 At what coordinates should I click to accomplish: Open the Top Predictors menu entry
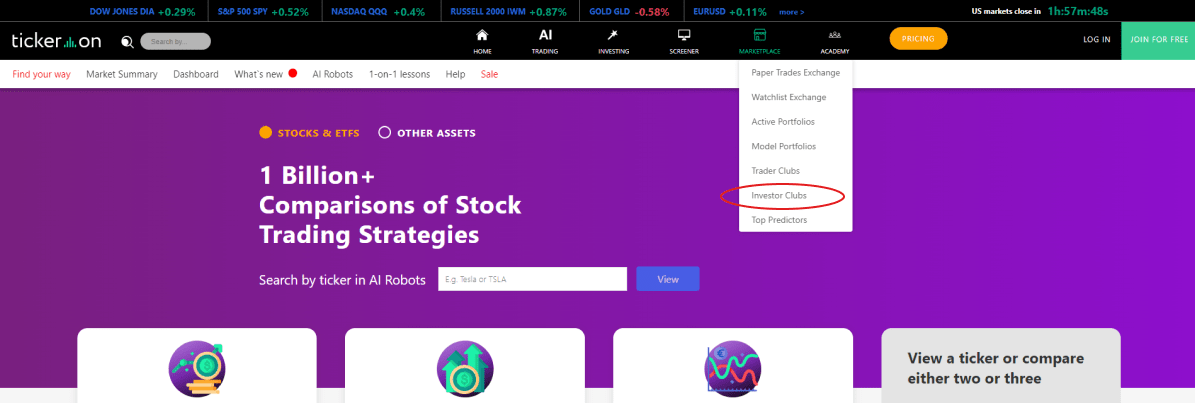pyautogui.click(x=779, y=220)
